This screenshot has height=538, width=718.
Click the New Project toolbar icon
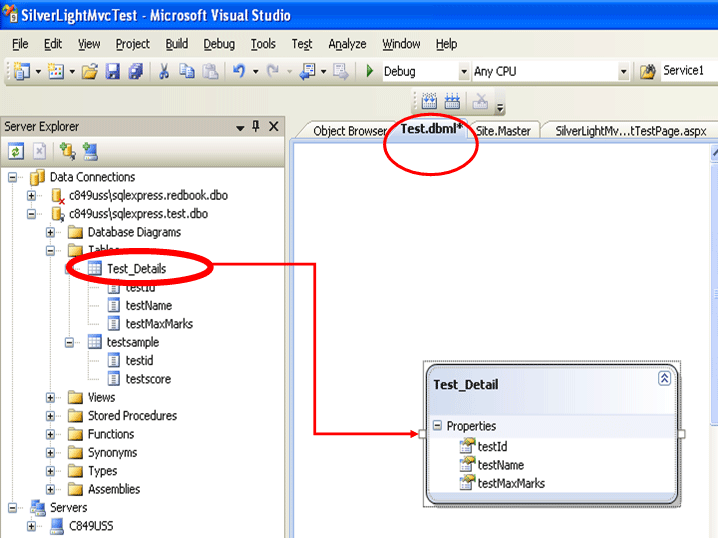(22, 71)
